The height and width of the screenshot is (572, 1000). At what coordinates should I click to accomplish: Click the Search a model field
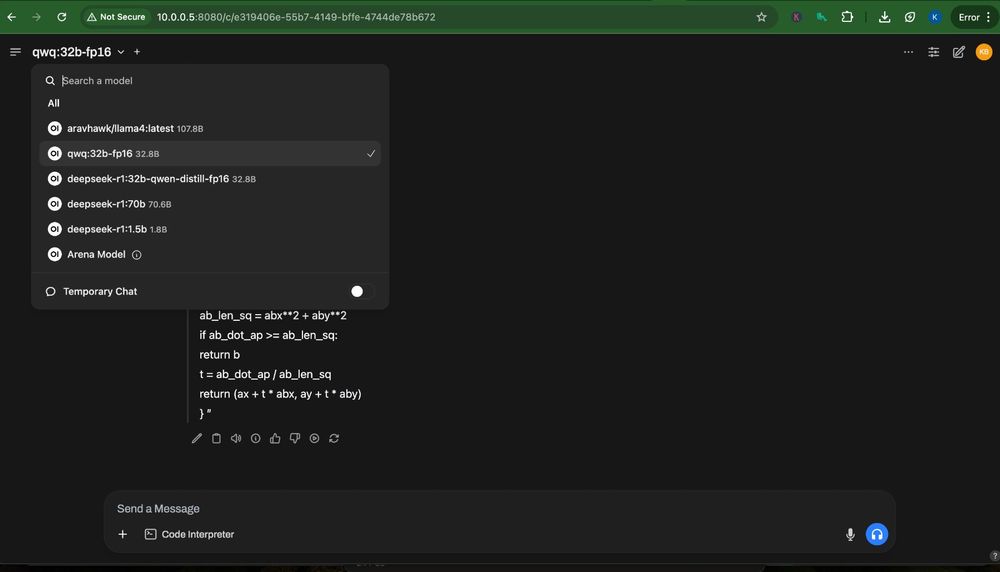[210, 81]
